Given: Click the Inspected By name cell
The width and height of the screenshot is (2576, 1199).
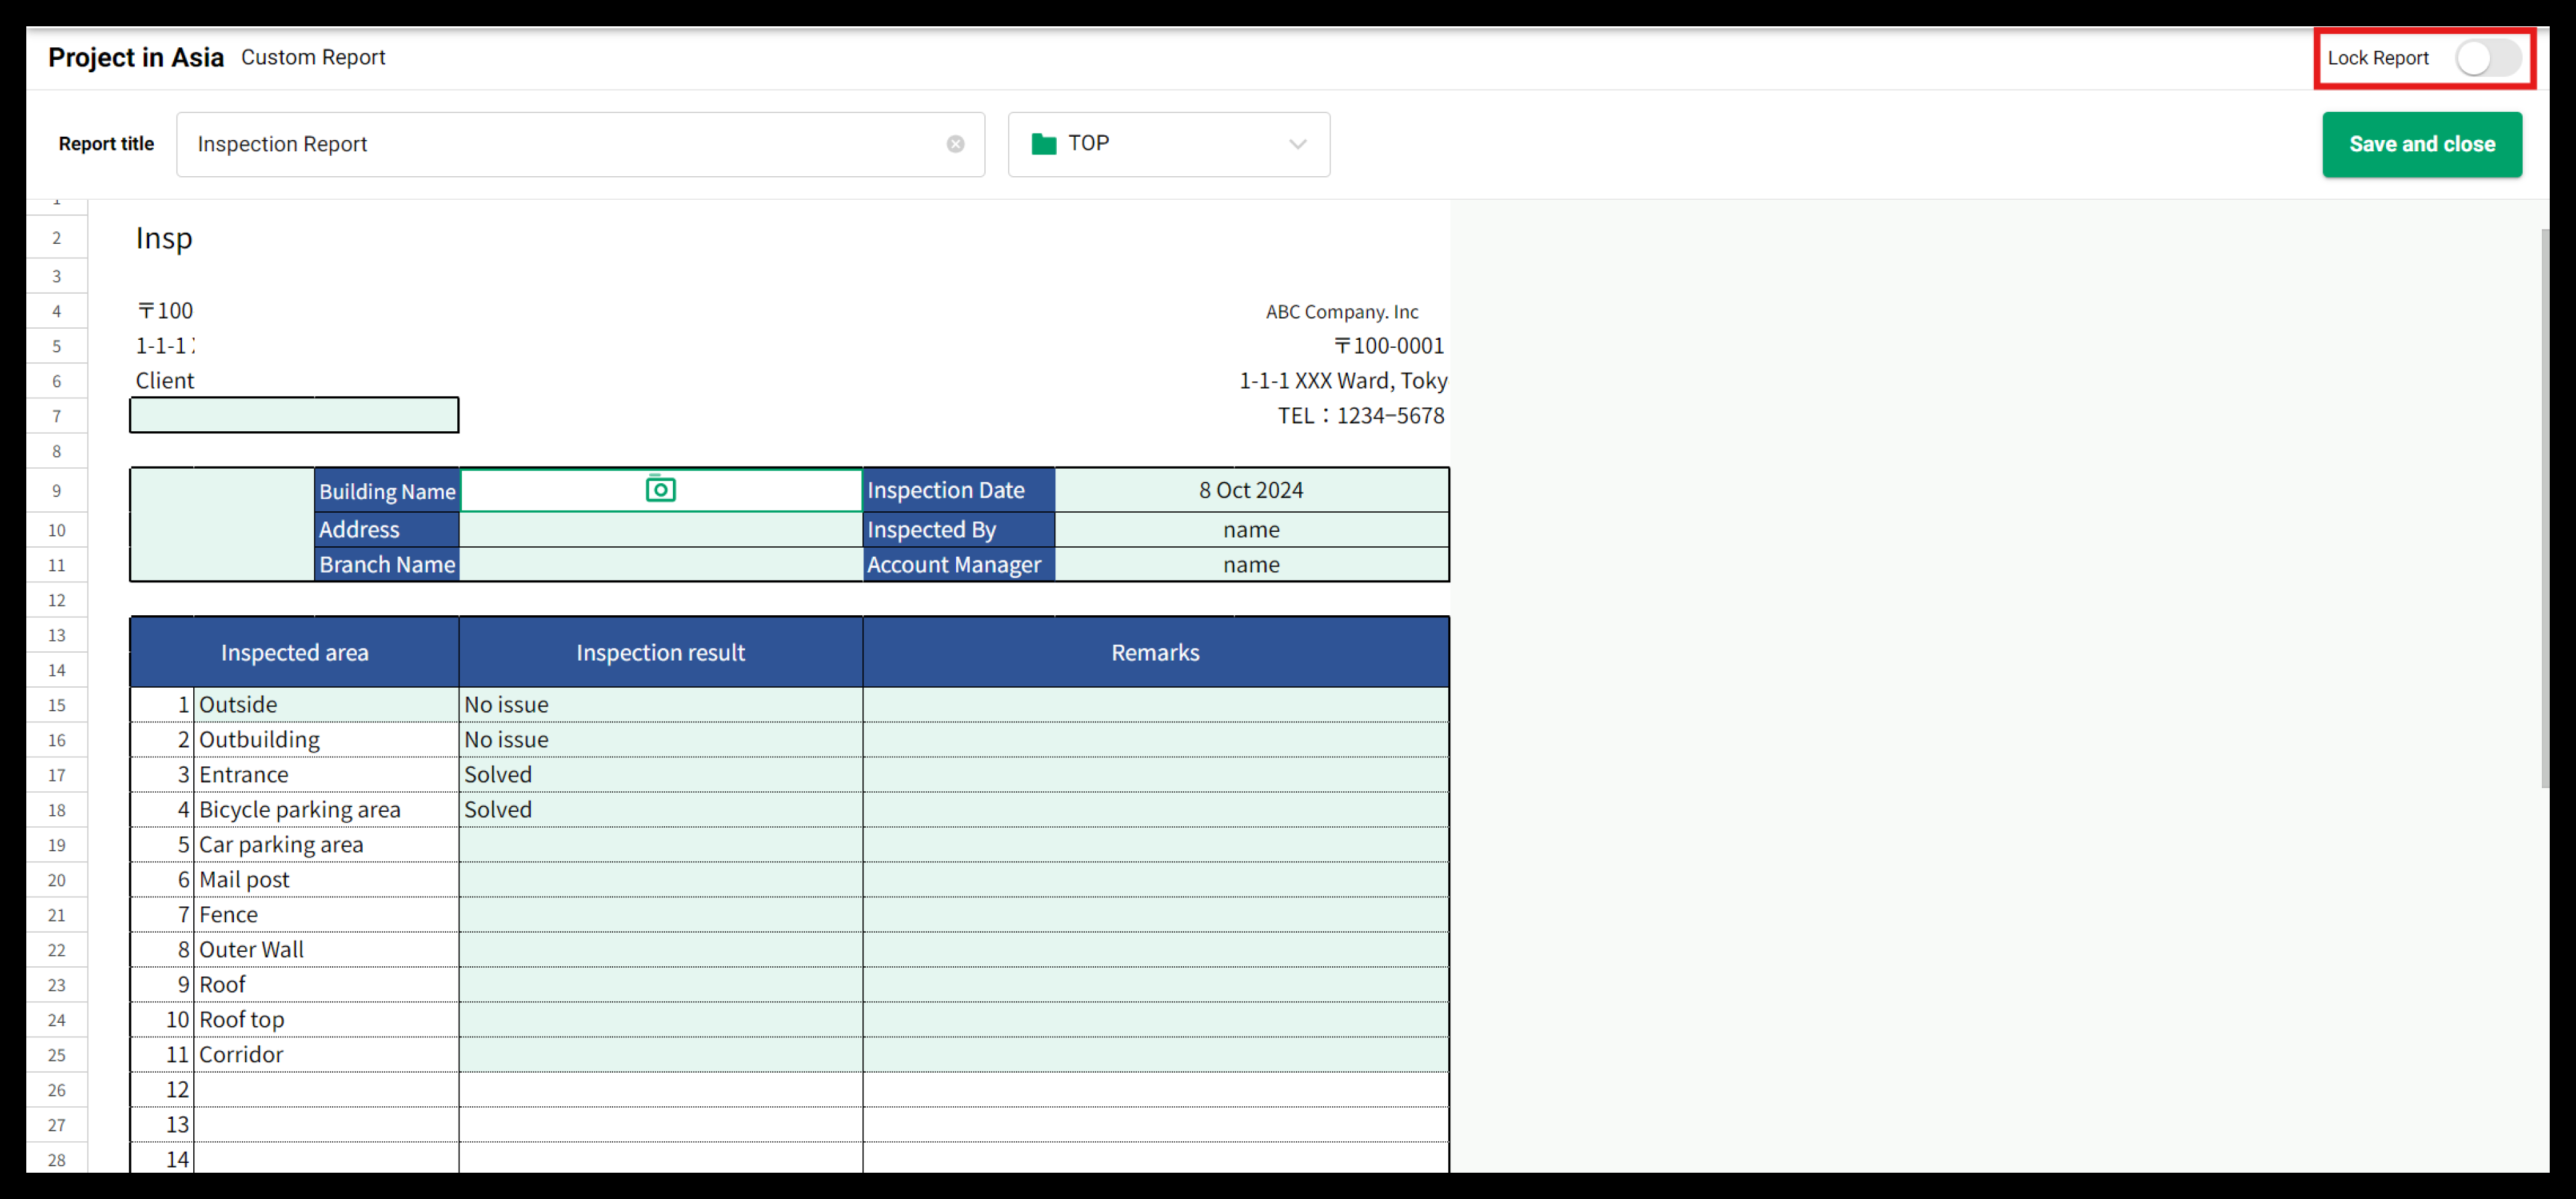Looking at the screenshot, I should (1250, 530).
